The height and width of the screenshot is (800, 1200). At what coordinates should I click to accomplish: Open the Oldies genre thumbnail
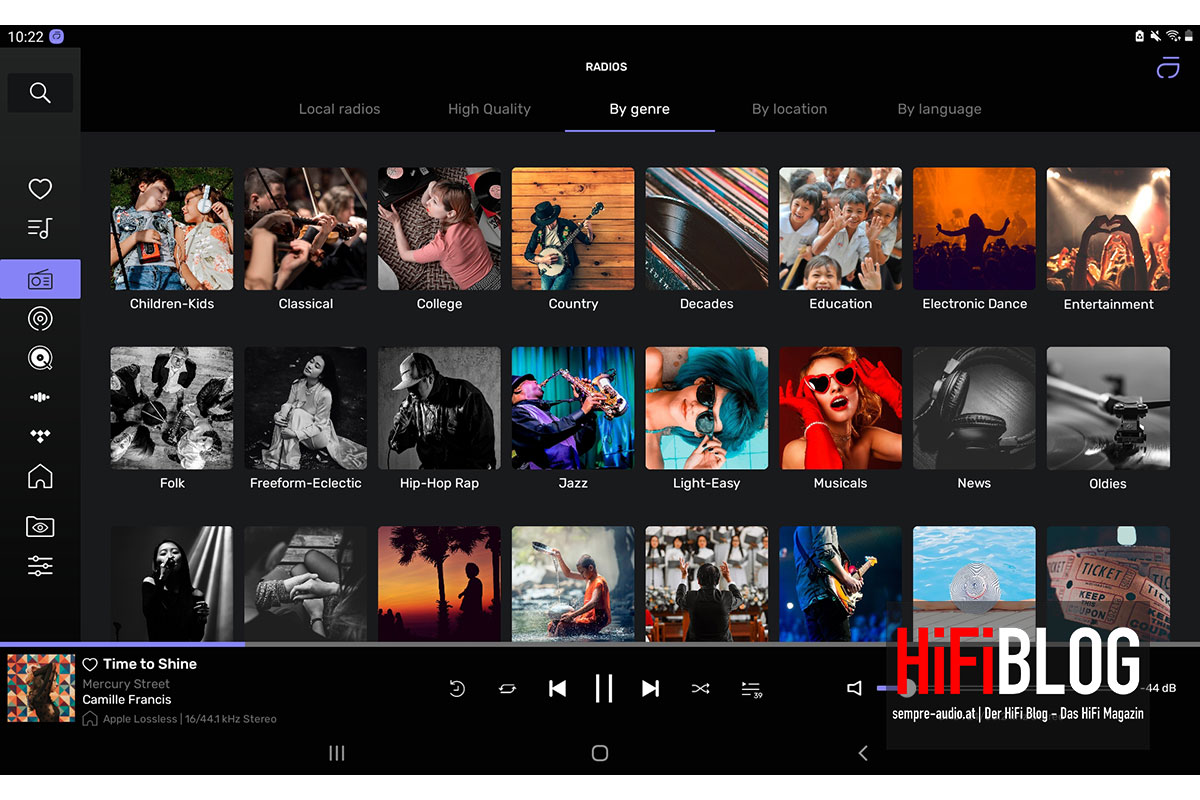[1108, 408]
